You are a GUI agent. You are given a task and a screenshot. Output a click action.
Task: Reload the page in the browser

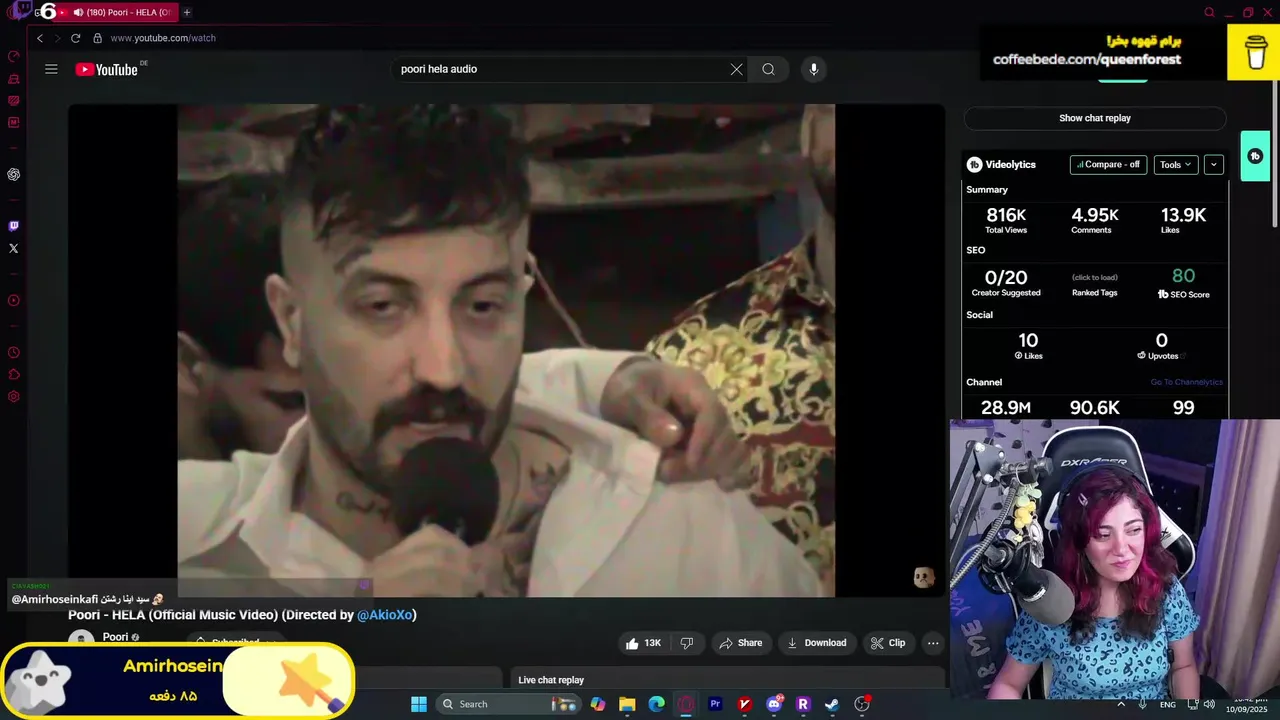pos(75,38)
